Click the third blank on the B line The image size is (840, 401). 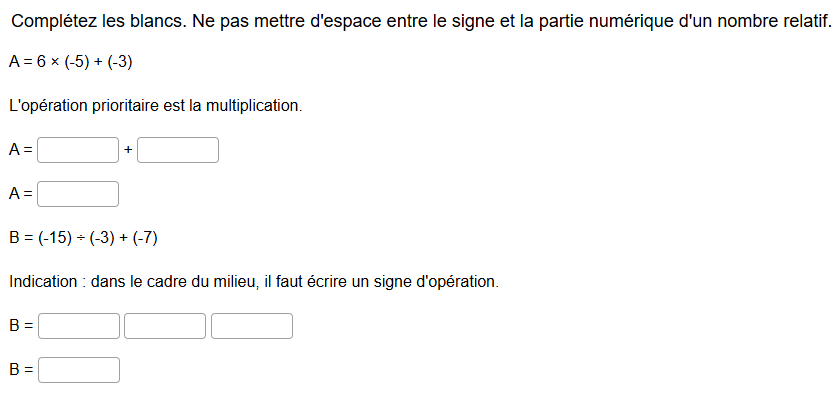click(252, 326)
